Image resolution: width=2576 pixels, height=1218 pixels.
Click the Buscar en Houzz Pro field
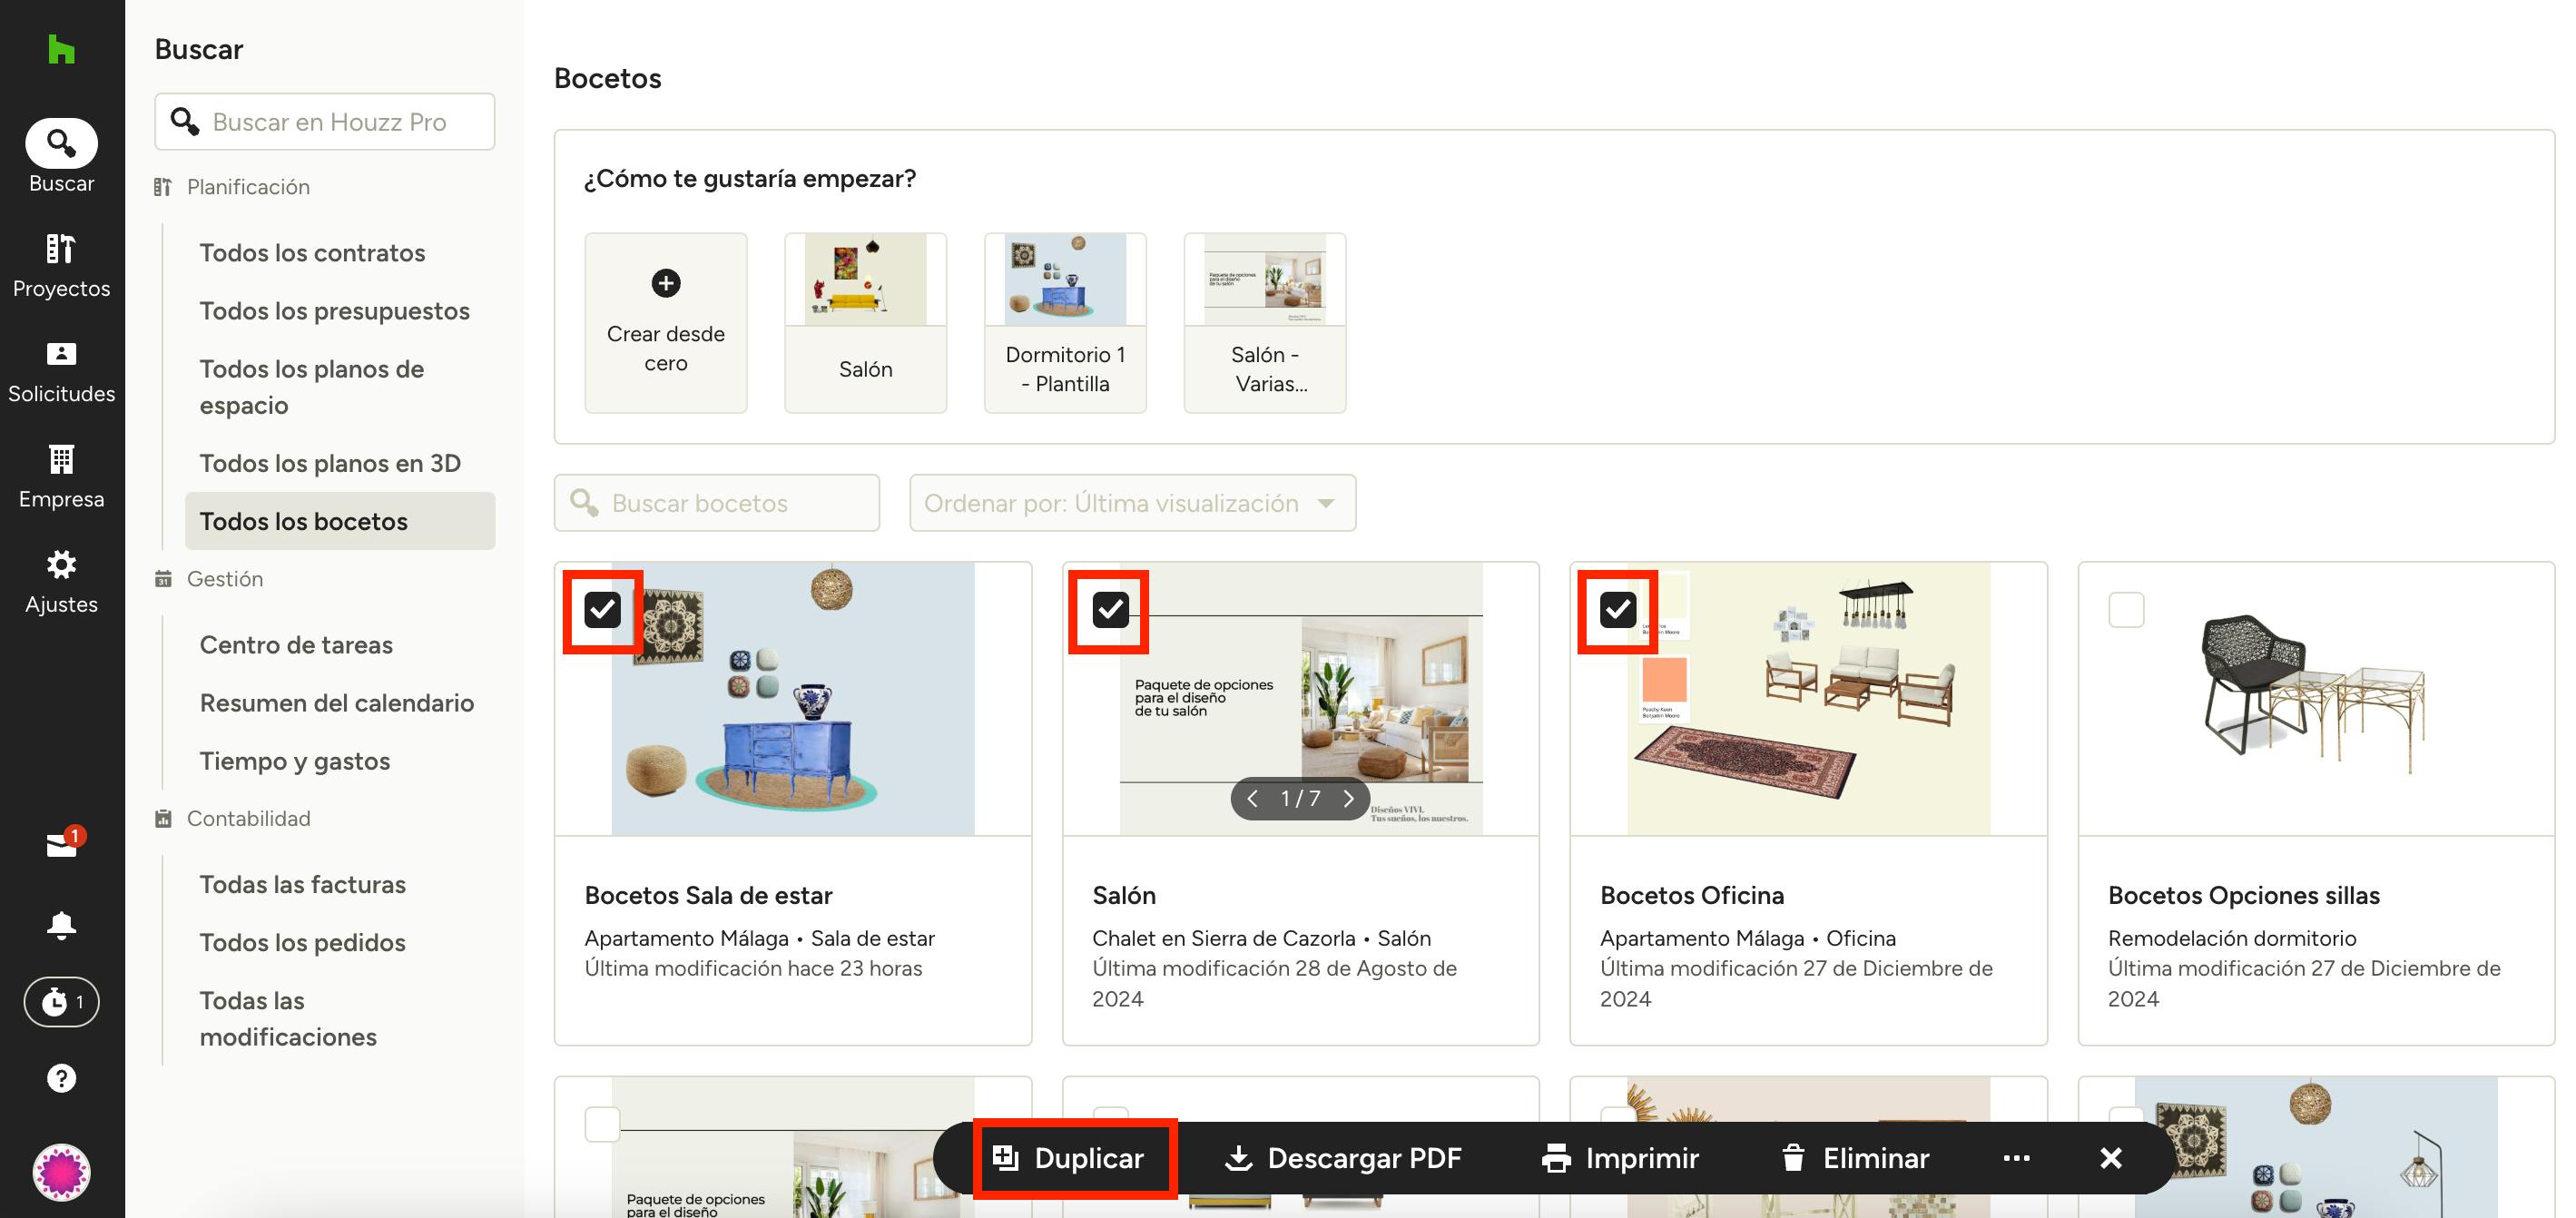click(325, 121)
